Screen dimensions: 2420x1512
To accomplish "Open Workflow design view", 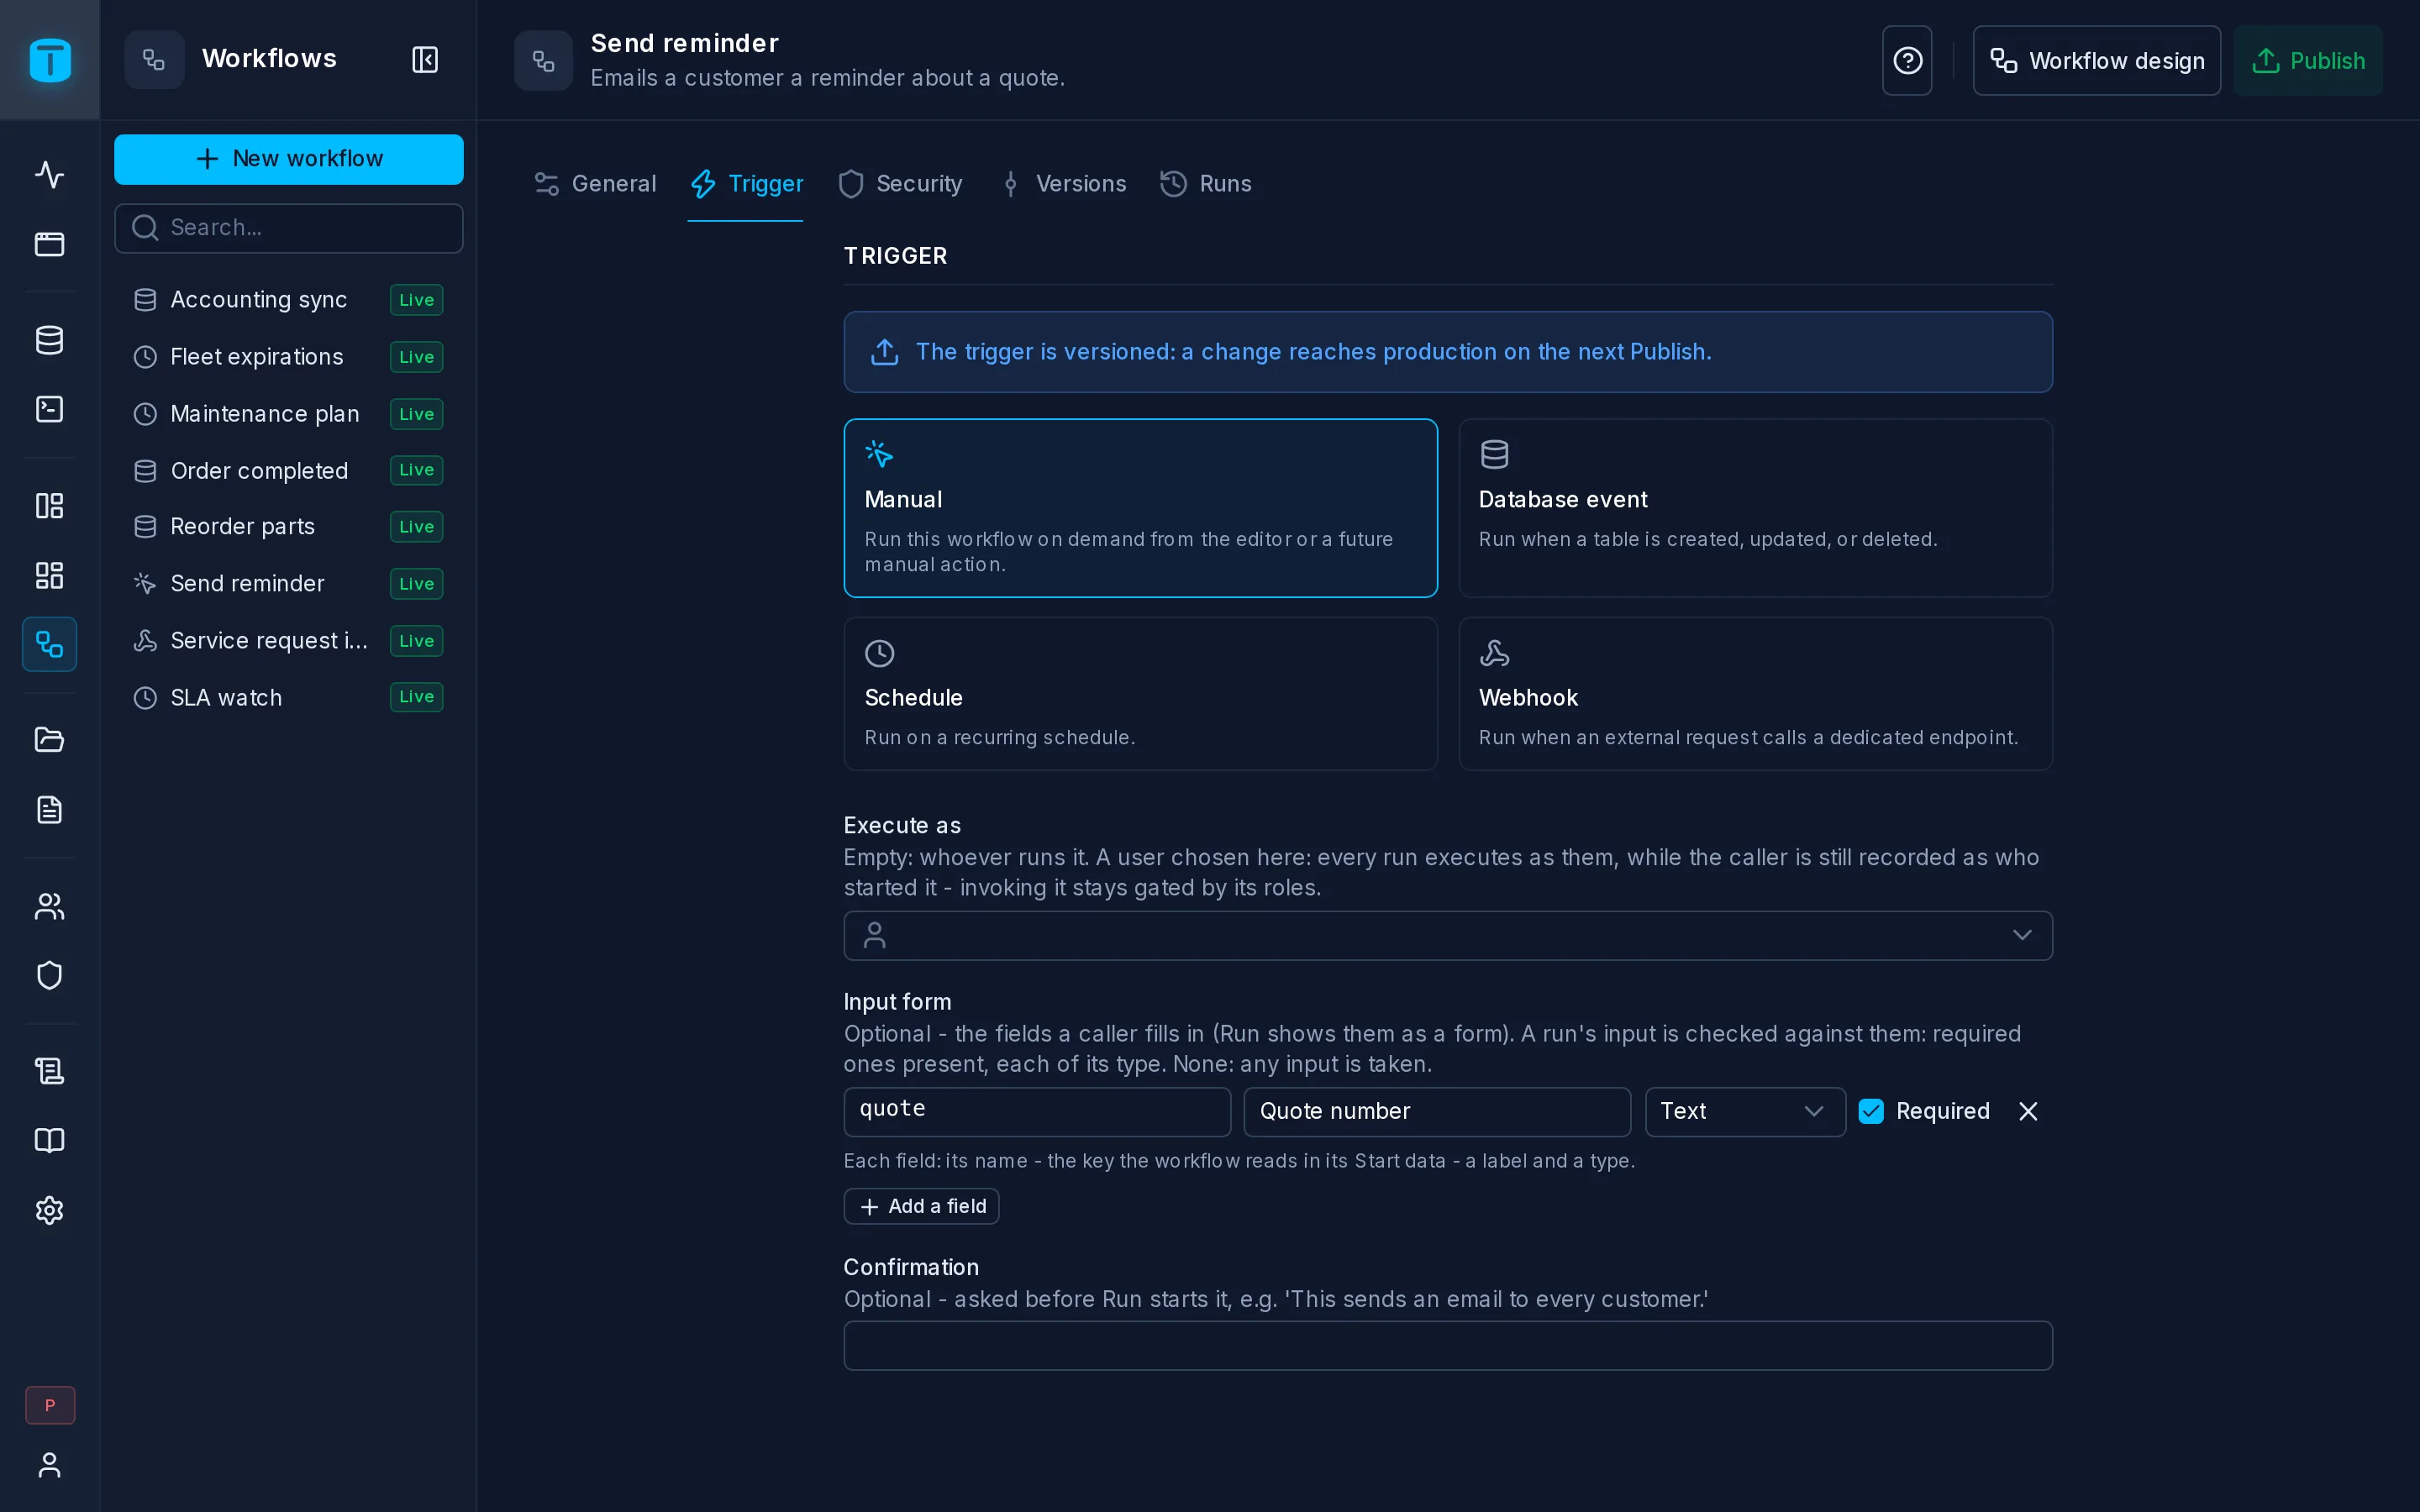I will pos(2096,60).
